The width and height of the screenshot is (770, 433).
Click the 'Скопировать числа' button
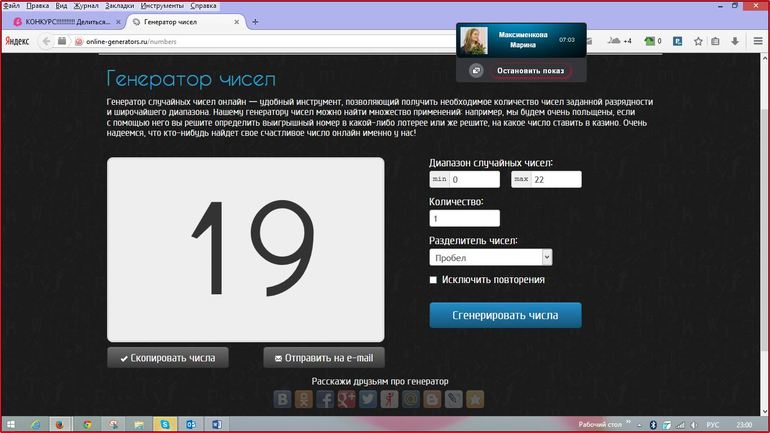pyautogui.click(x=168, y=358)
